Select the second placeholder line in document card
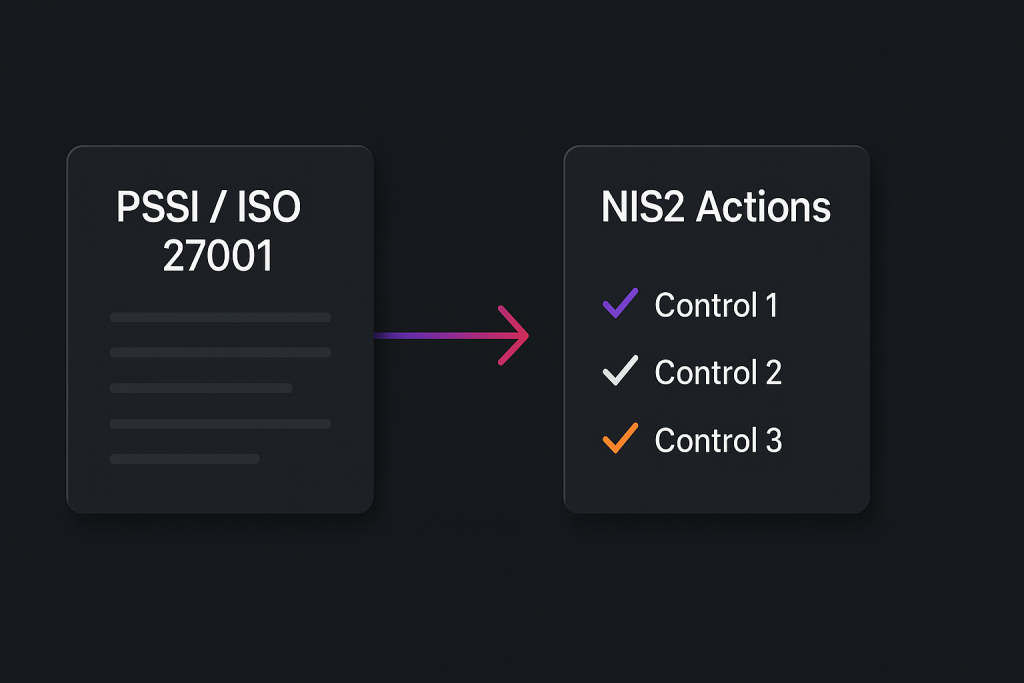 pos(220,352)
